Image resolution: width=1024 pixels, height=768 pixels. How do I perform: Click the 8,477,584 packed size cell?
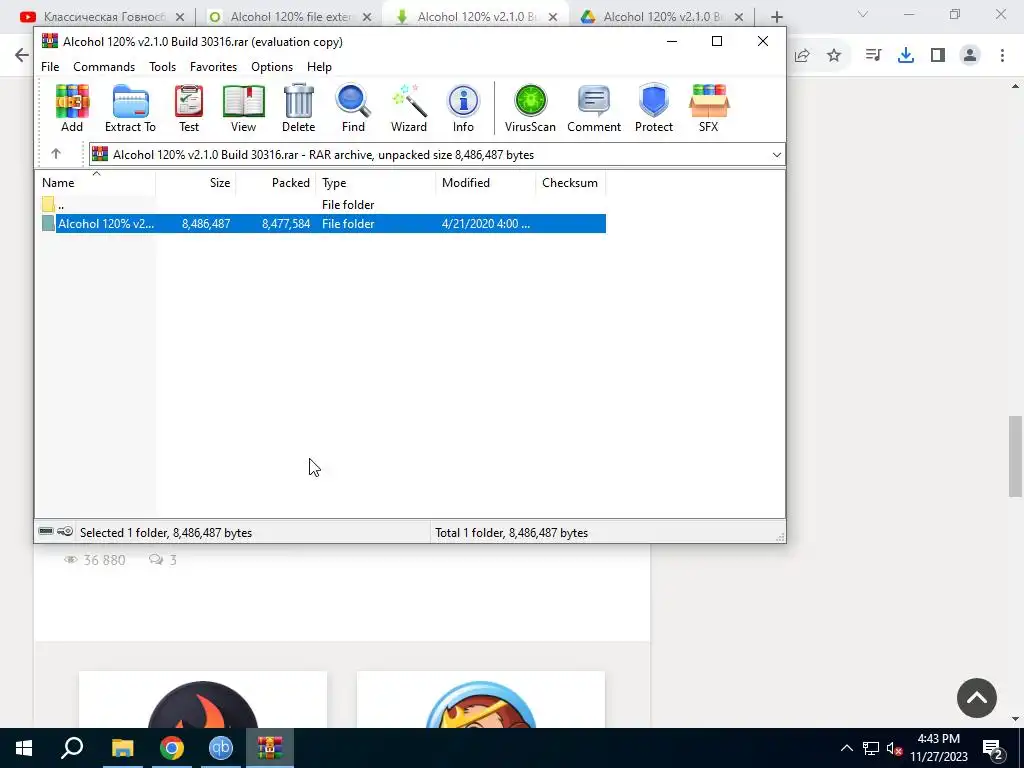click(286, 223)
